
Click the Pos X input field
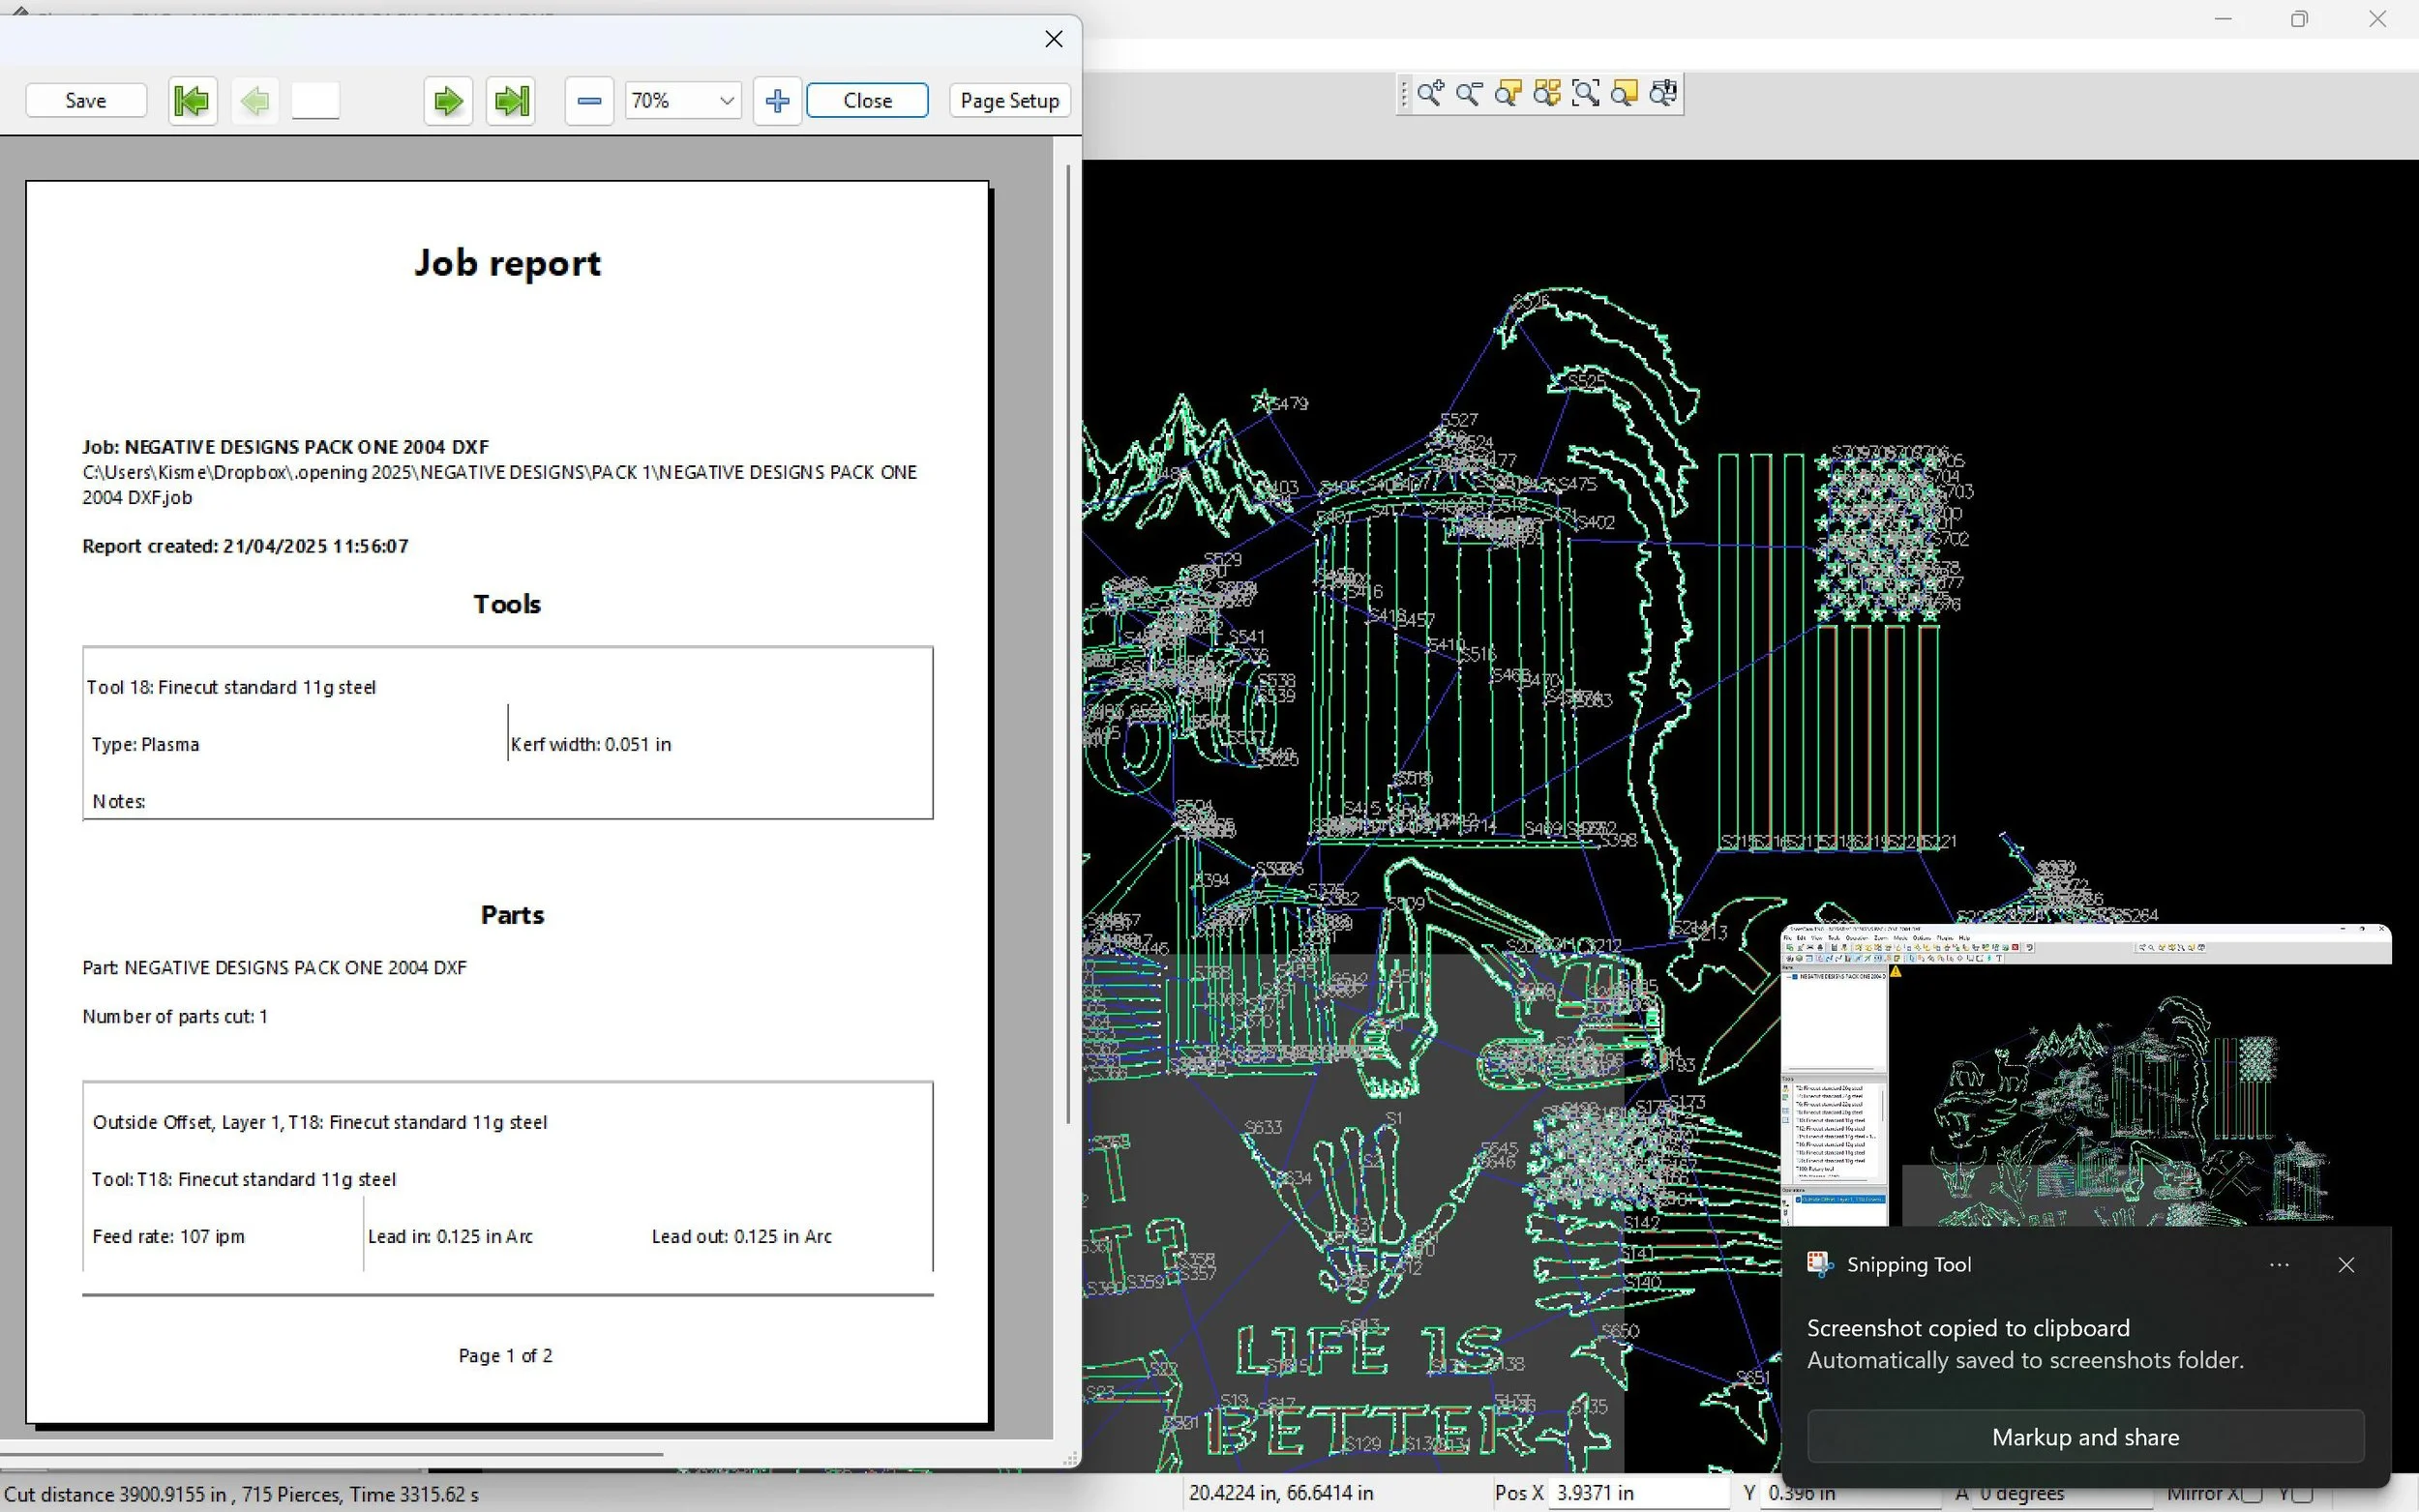1636,1493
